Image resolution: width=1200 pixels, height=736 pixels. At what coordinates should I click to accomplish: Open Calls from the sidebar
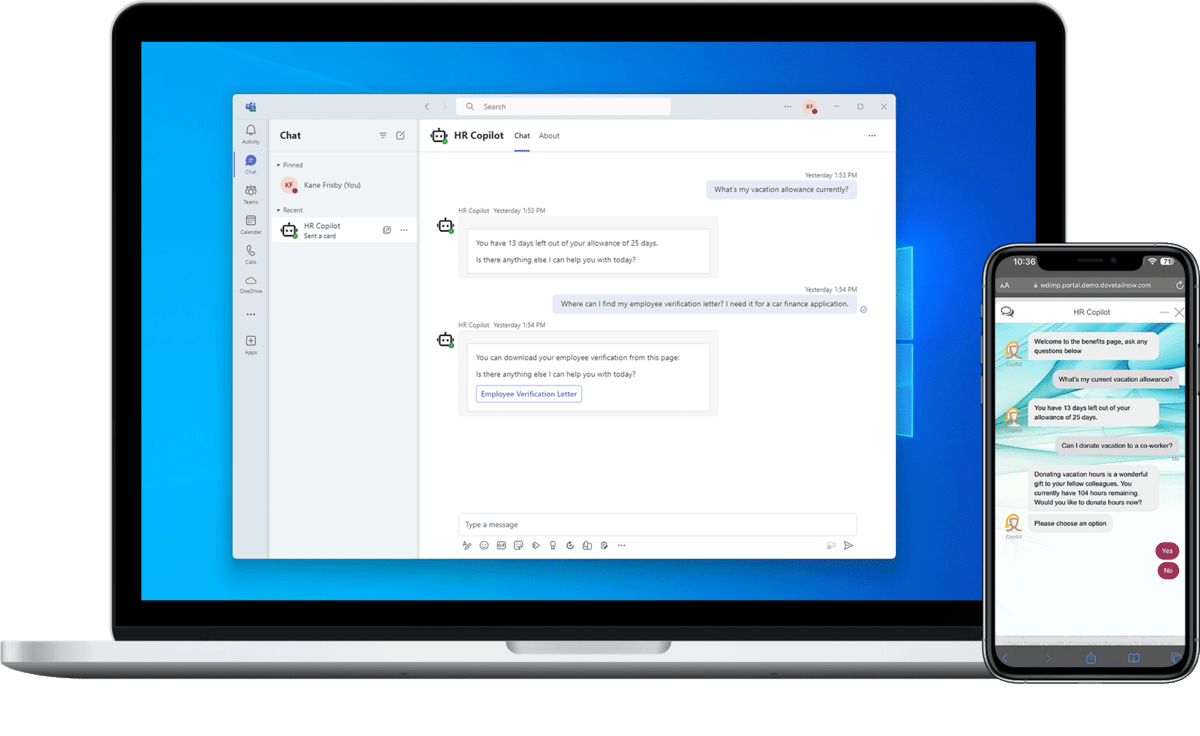coord(250,253)
